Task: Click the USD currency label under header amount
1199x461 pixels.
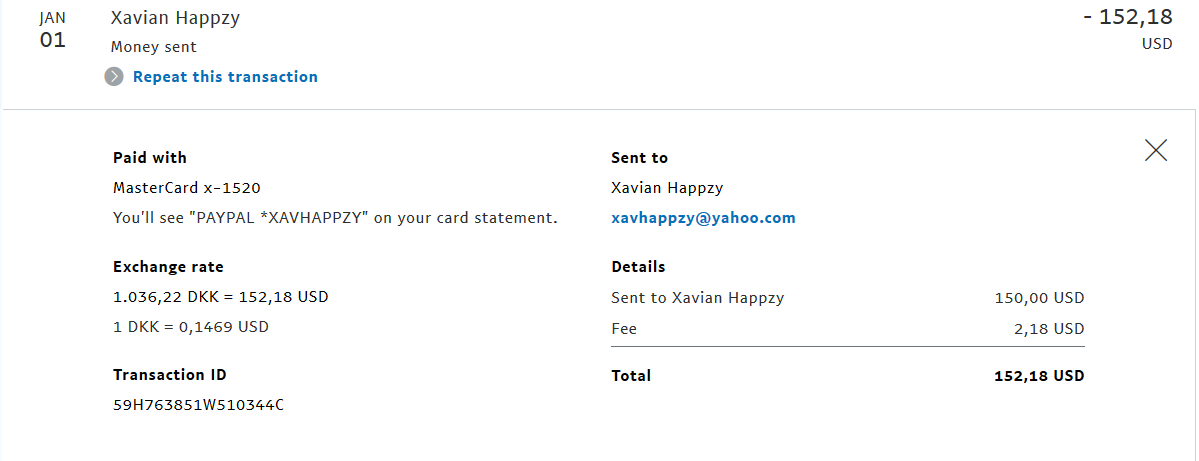Action: [1157, 44]
